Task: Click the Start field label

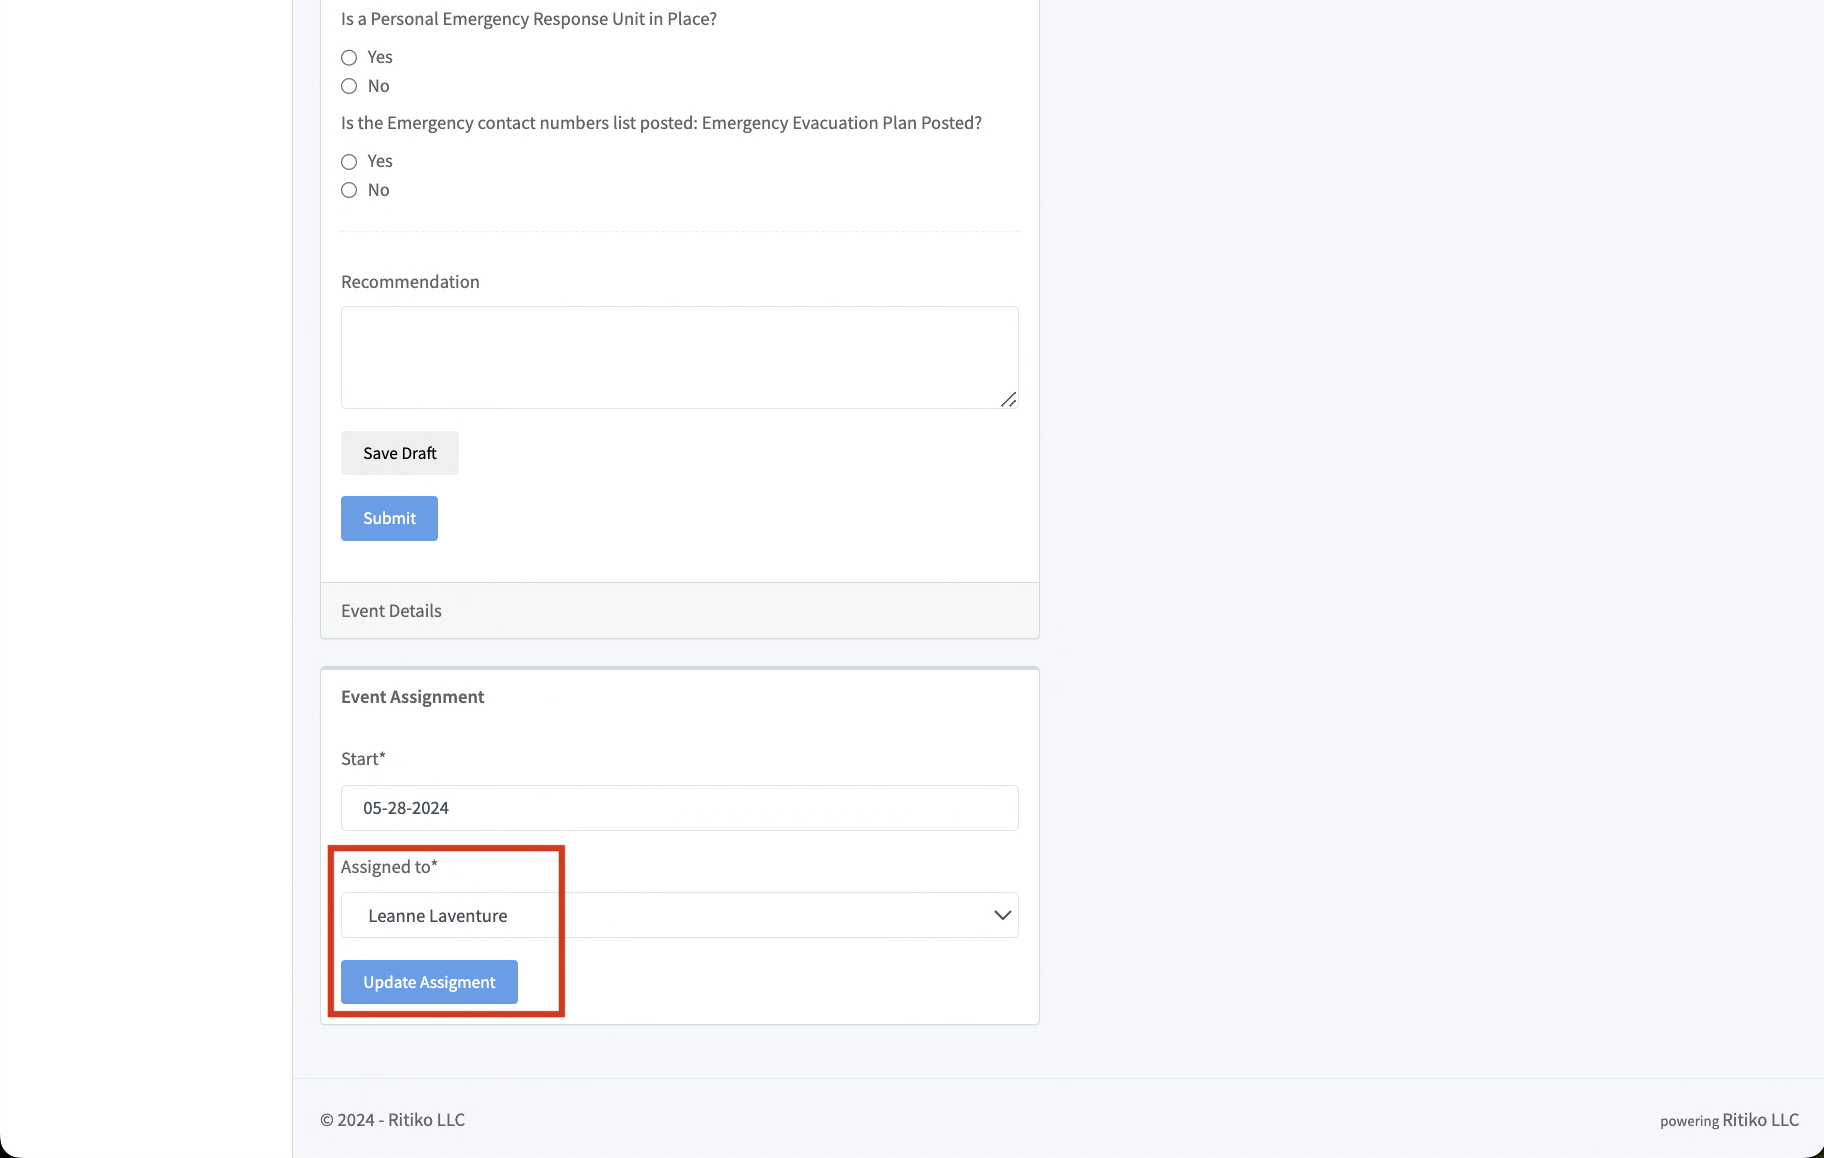Action: [x=363, y=759]
